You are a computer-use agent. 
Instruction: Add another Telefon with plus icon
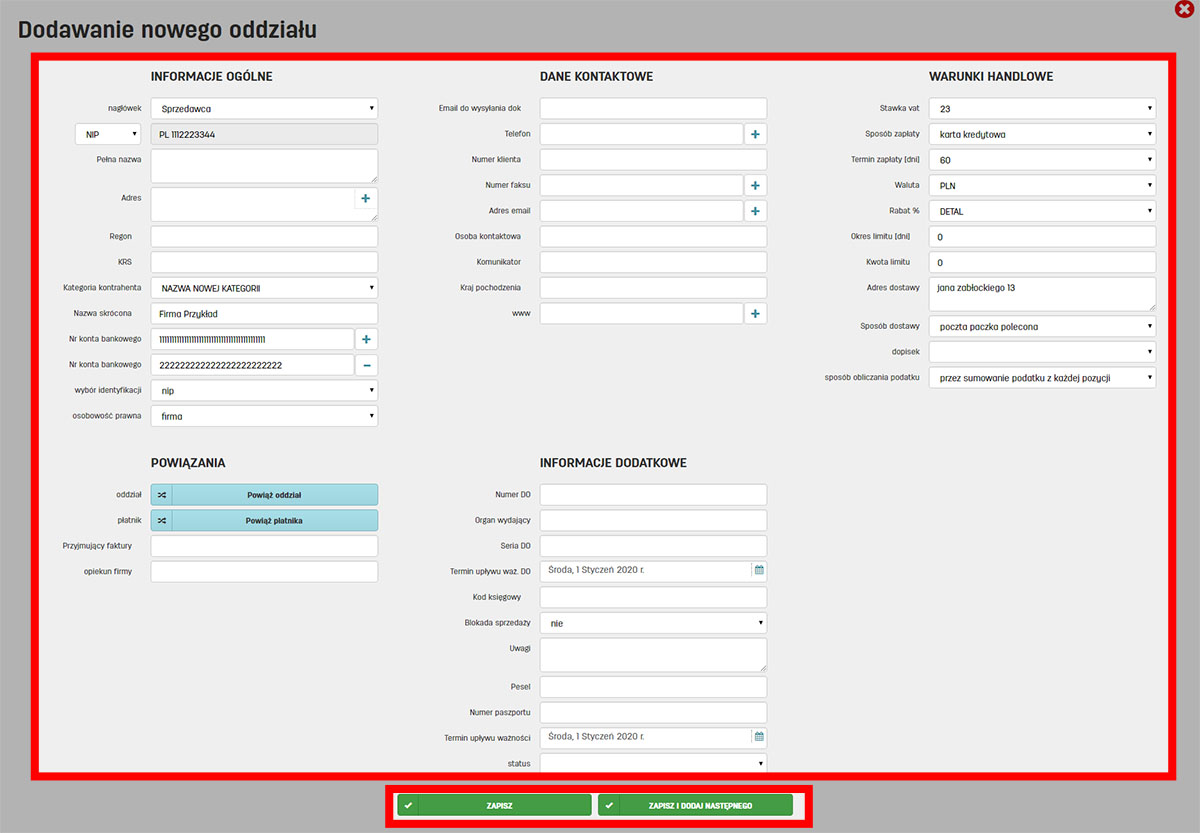coord(756,134)
